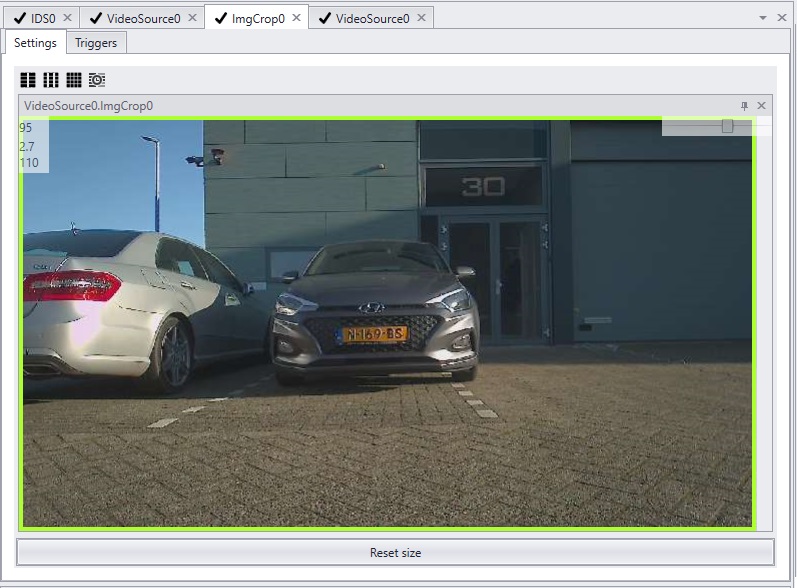Click the clock timing overlay icon
This screenshot has width=797, height=588.
pos(97,80)
